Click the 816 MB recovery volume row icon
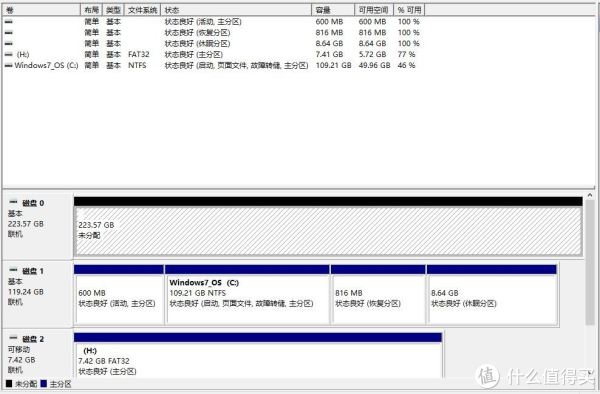Image resolution: width=600 pixels, height=394 pixels. tap(8, 33)
